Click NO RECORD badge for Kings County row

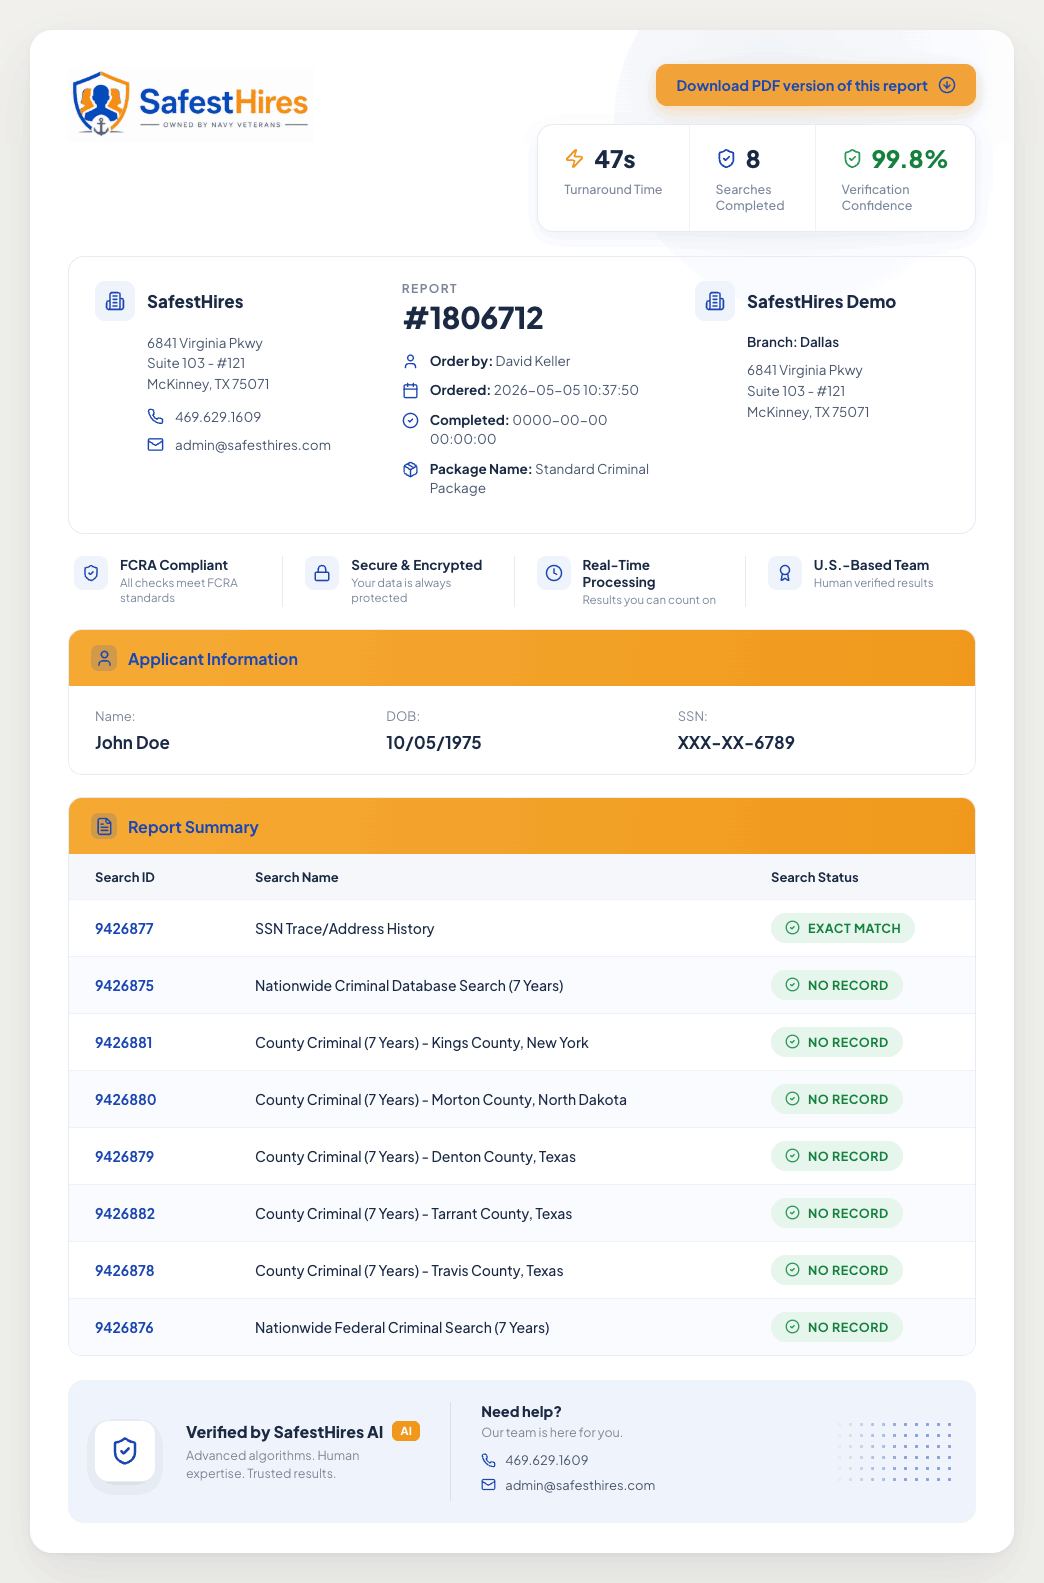pyautogui.click(x=837, y=1042)
